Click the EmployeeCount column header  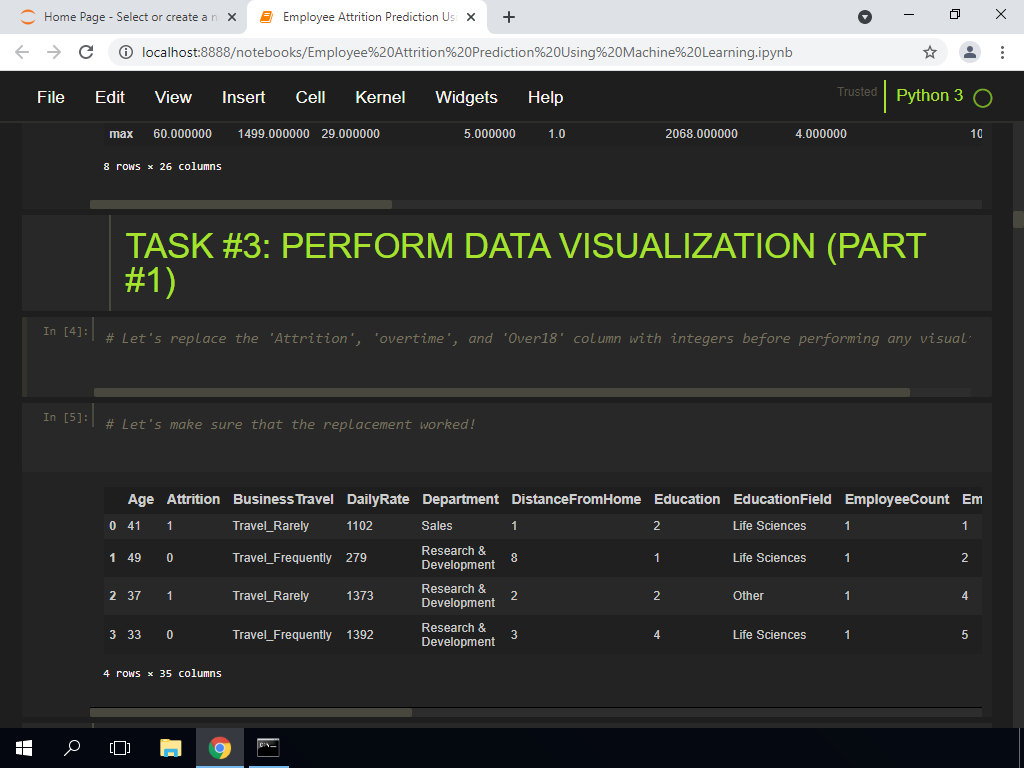(x=897, y=500)
